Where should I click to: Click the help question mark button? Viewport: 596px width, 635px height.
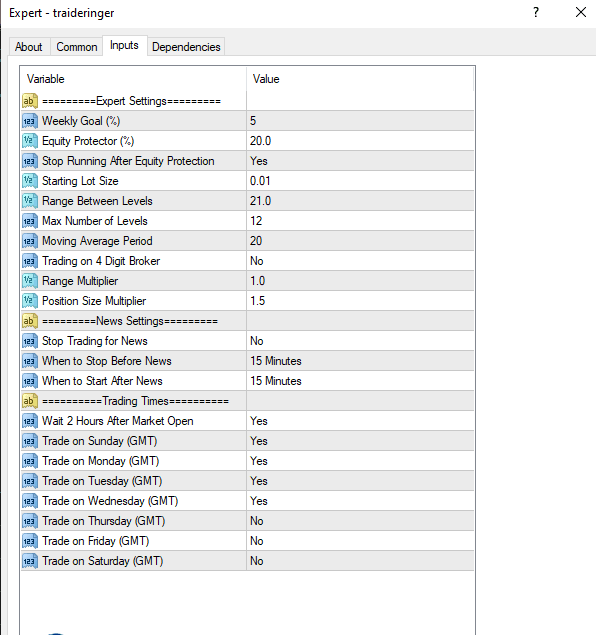point(536,13)
